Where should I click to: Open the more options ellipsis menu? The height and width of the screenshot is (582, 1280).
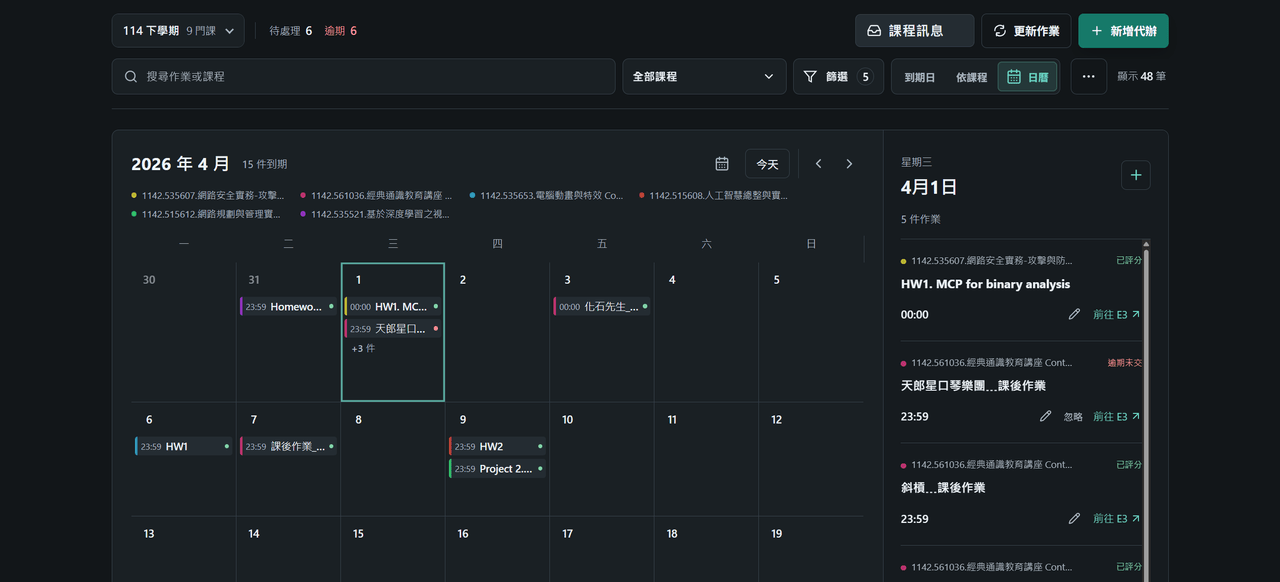1089,76
